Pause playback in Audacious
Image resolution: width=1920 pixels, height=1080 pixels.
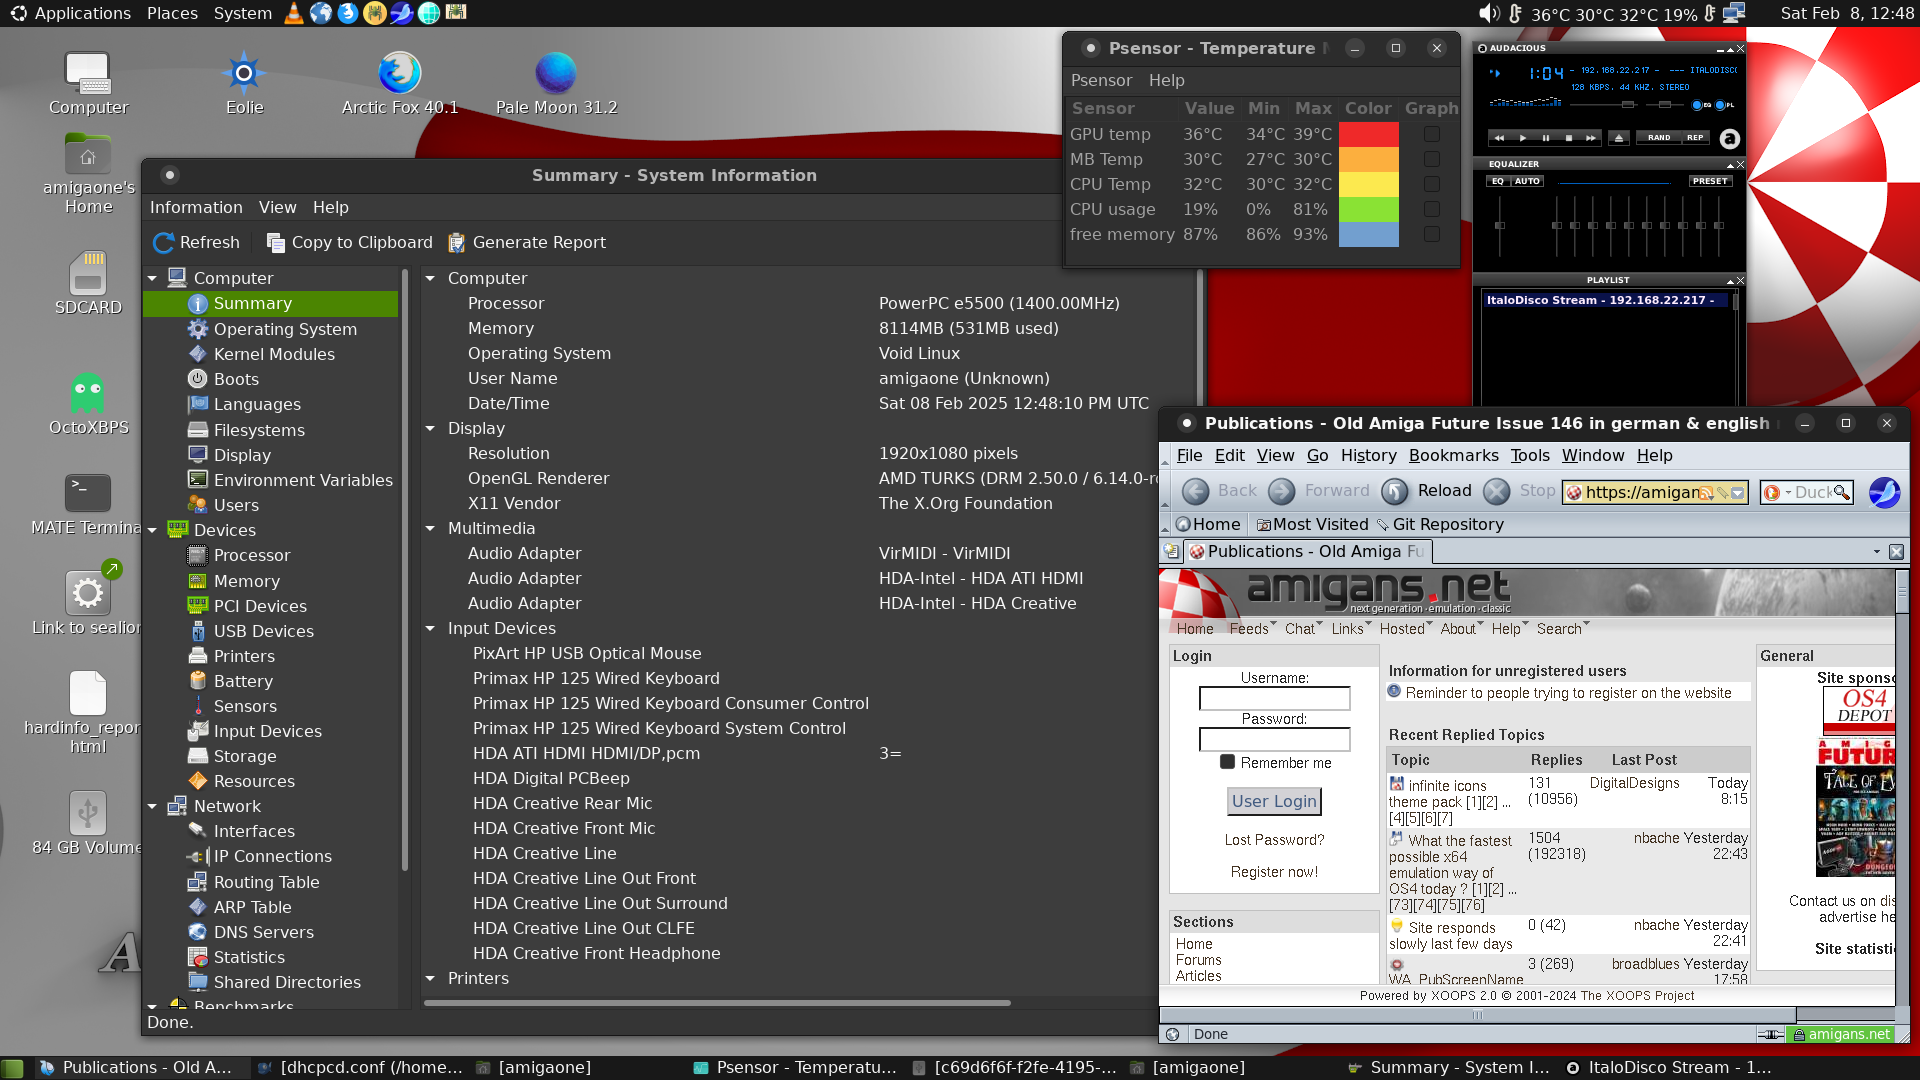(x=1546, y=138)
